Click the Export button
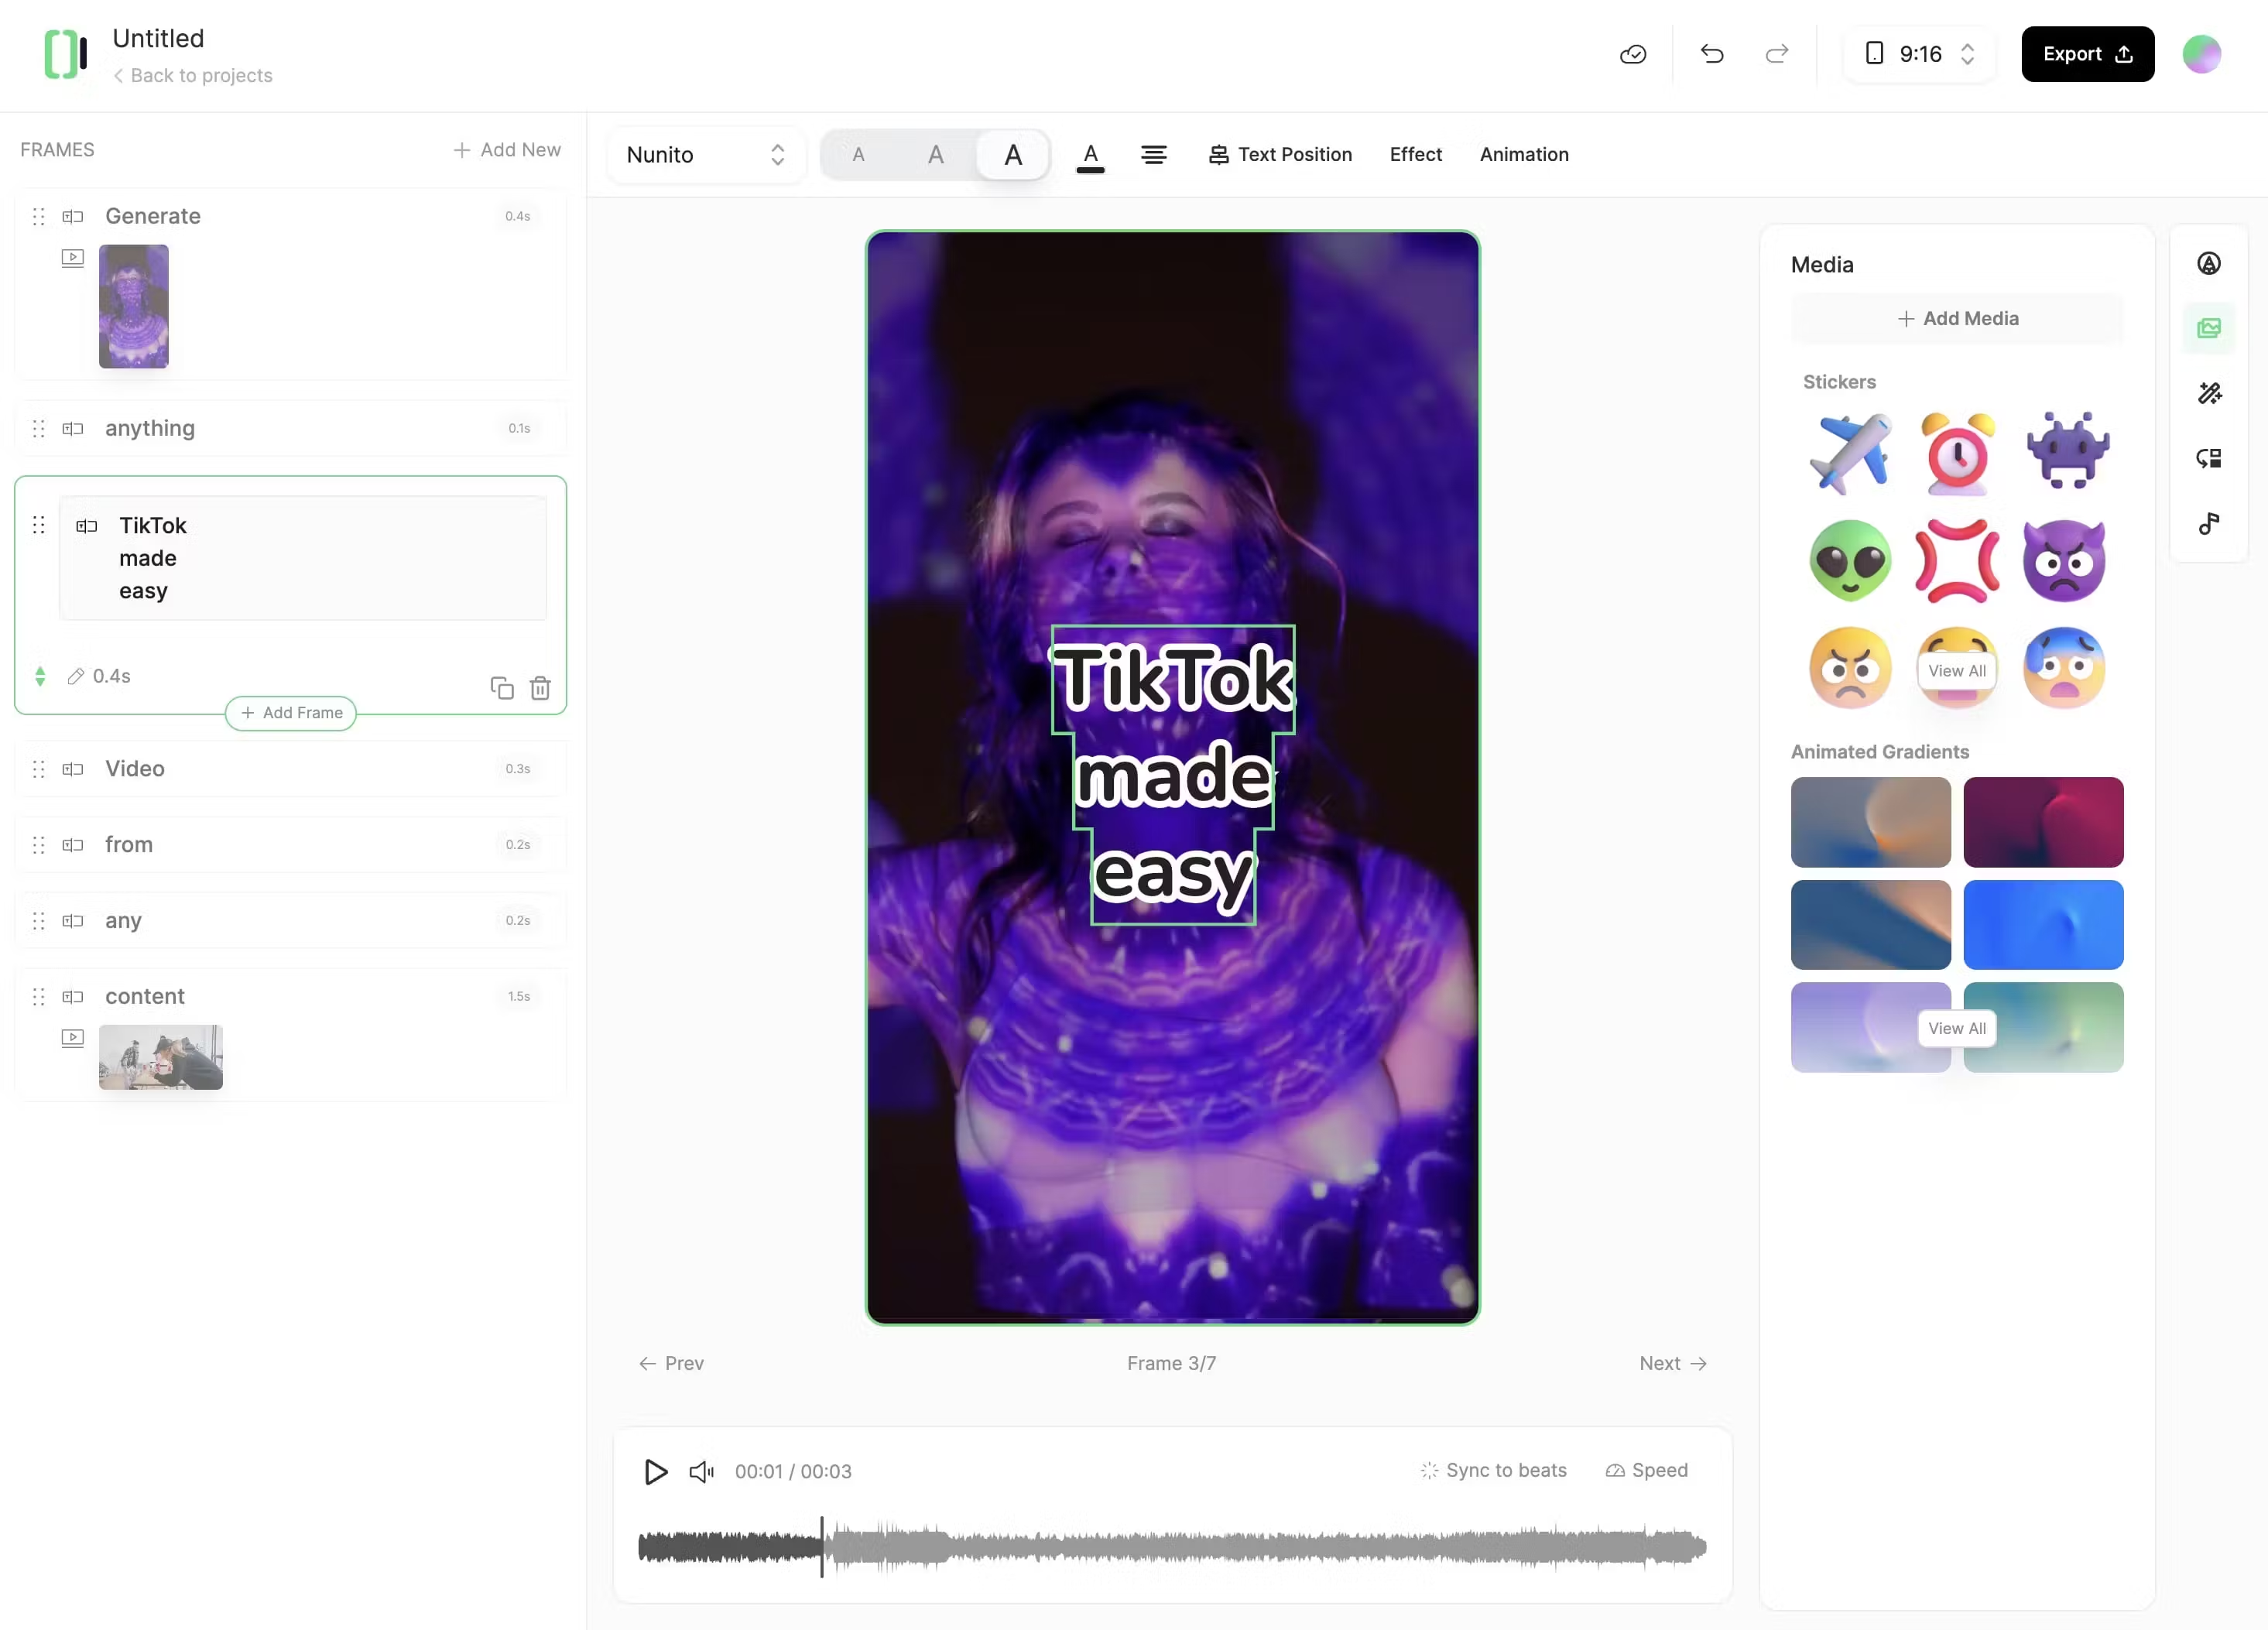Viewport: 2268px width, 1630px height. (x=2088, y=54)
